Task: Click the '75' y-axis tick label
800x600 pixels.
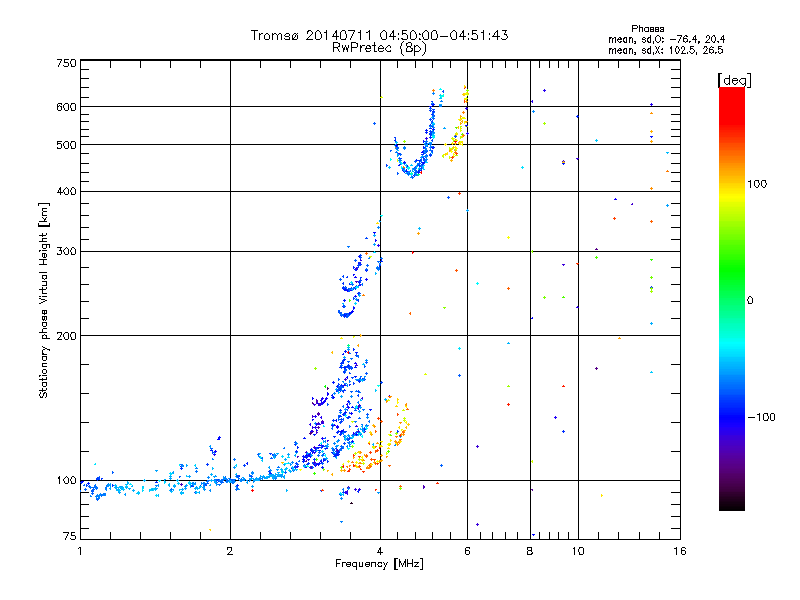Action: [x=70, y=536]
